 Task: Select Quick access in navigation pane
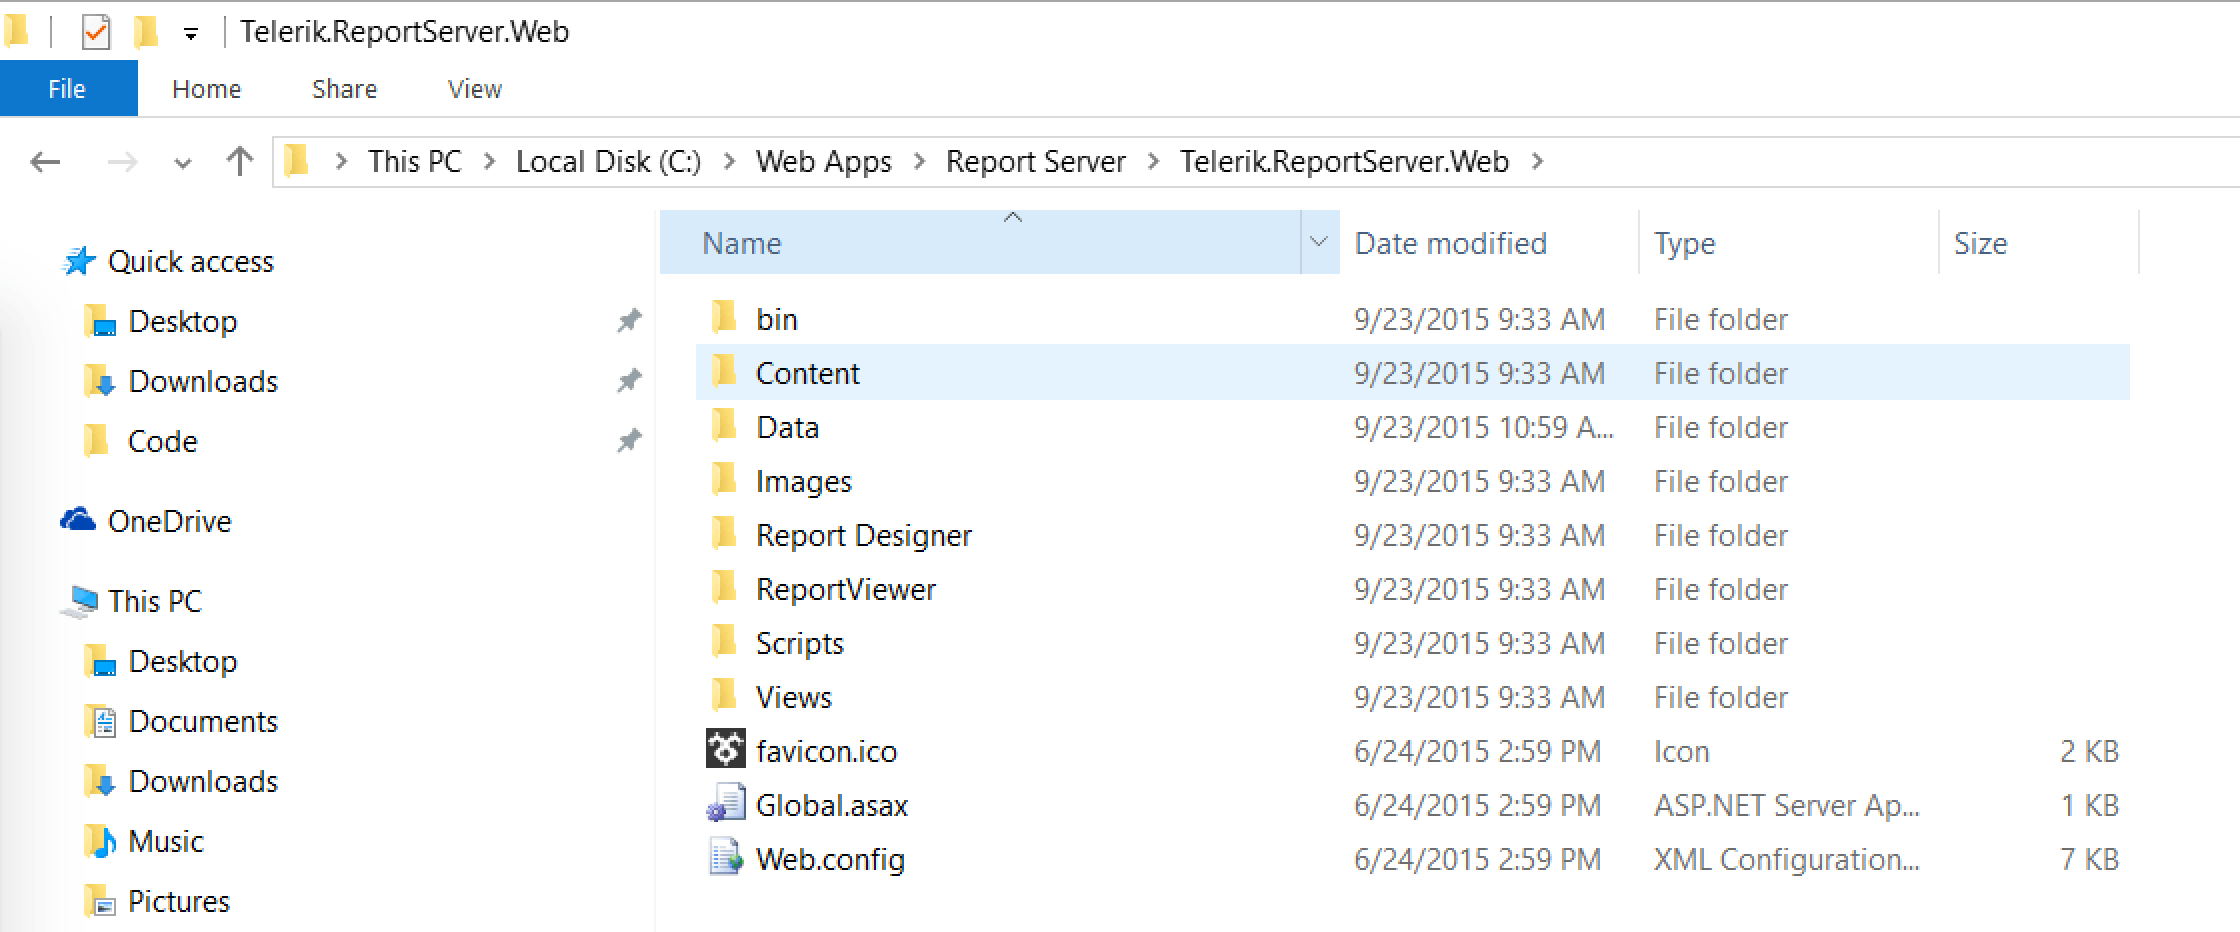click(190, 261)
